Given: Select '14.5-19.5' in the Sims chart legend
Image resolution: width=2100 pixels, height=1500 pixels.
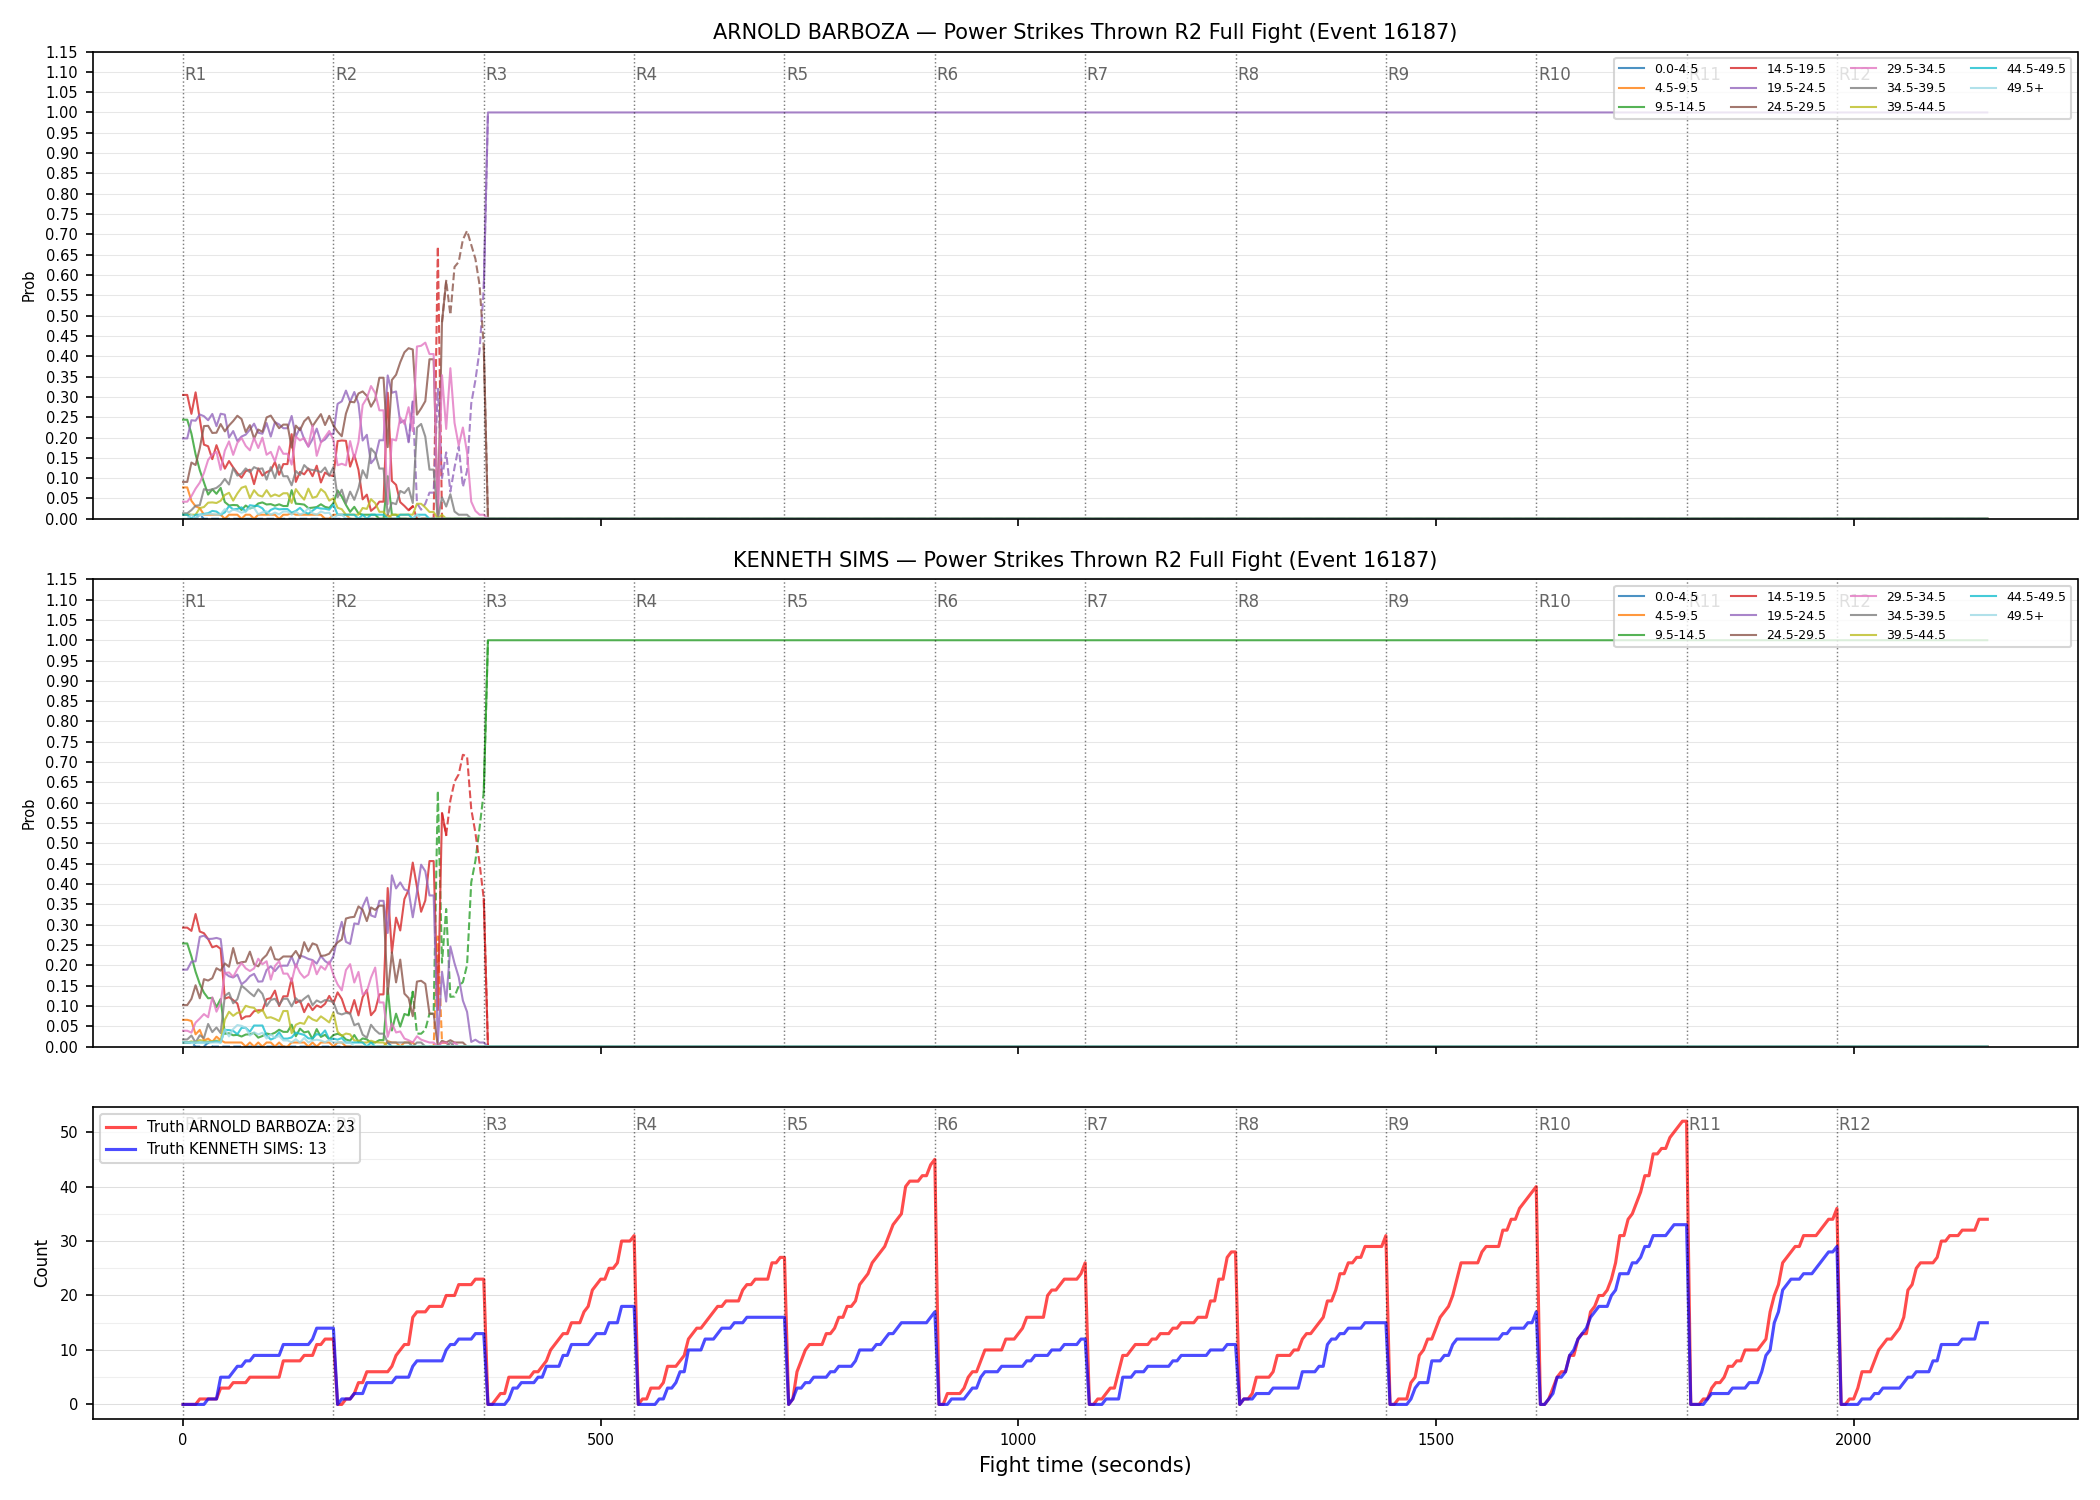Looking at the screenshot, I should [x=1796, y=597].
